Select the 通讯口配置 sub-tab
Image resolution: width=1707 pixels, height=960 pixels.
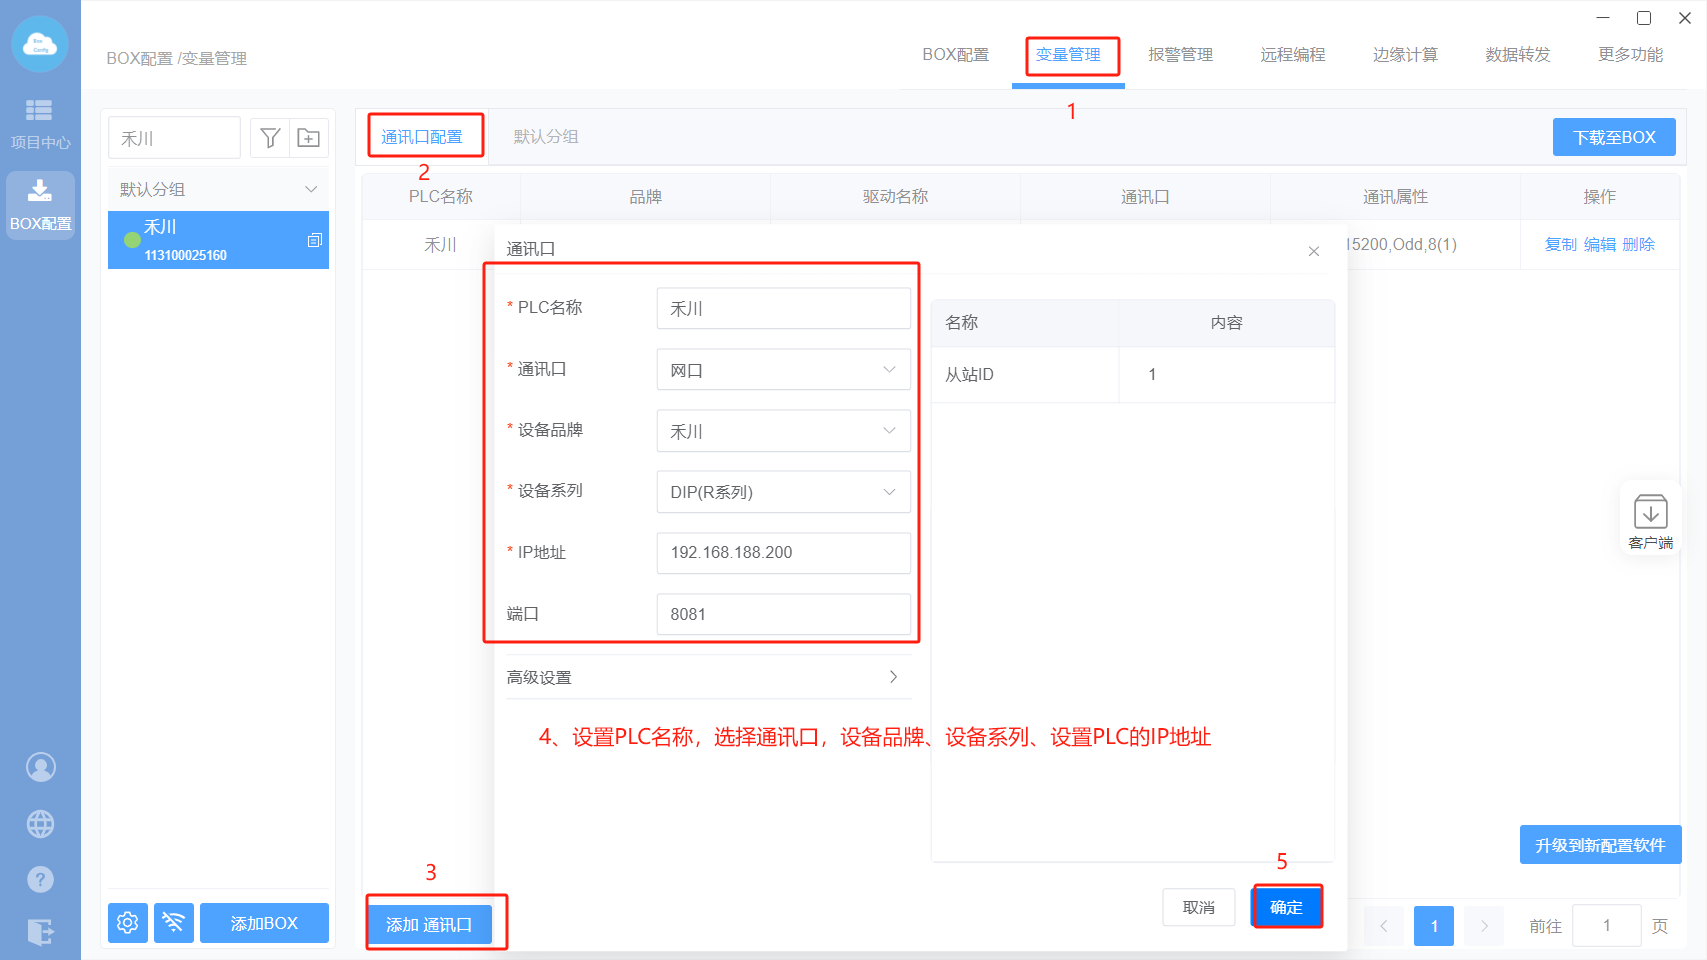pyautogui.click(x=422, y=137)
